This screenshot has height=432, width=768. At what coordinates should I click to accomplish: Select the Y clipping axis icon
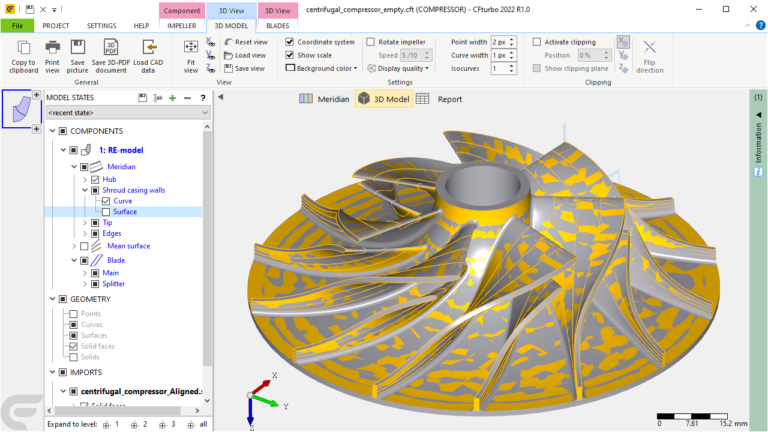click(623, 55)
